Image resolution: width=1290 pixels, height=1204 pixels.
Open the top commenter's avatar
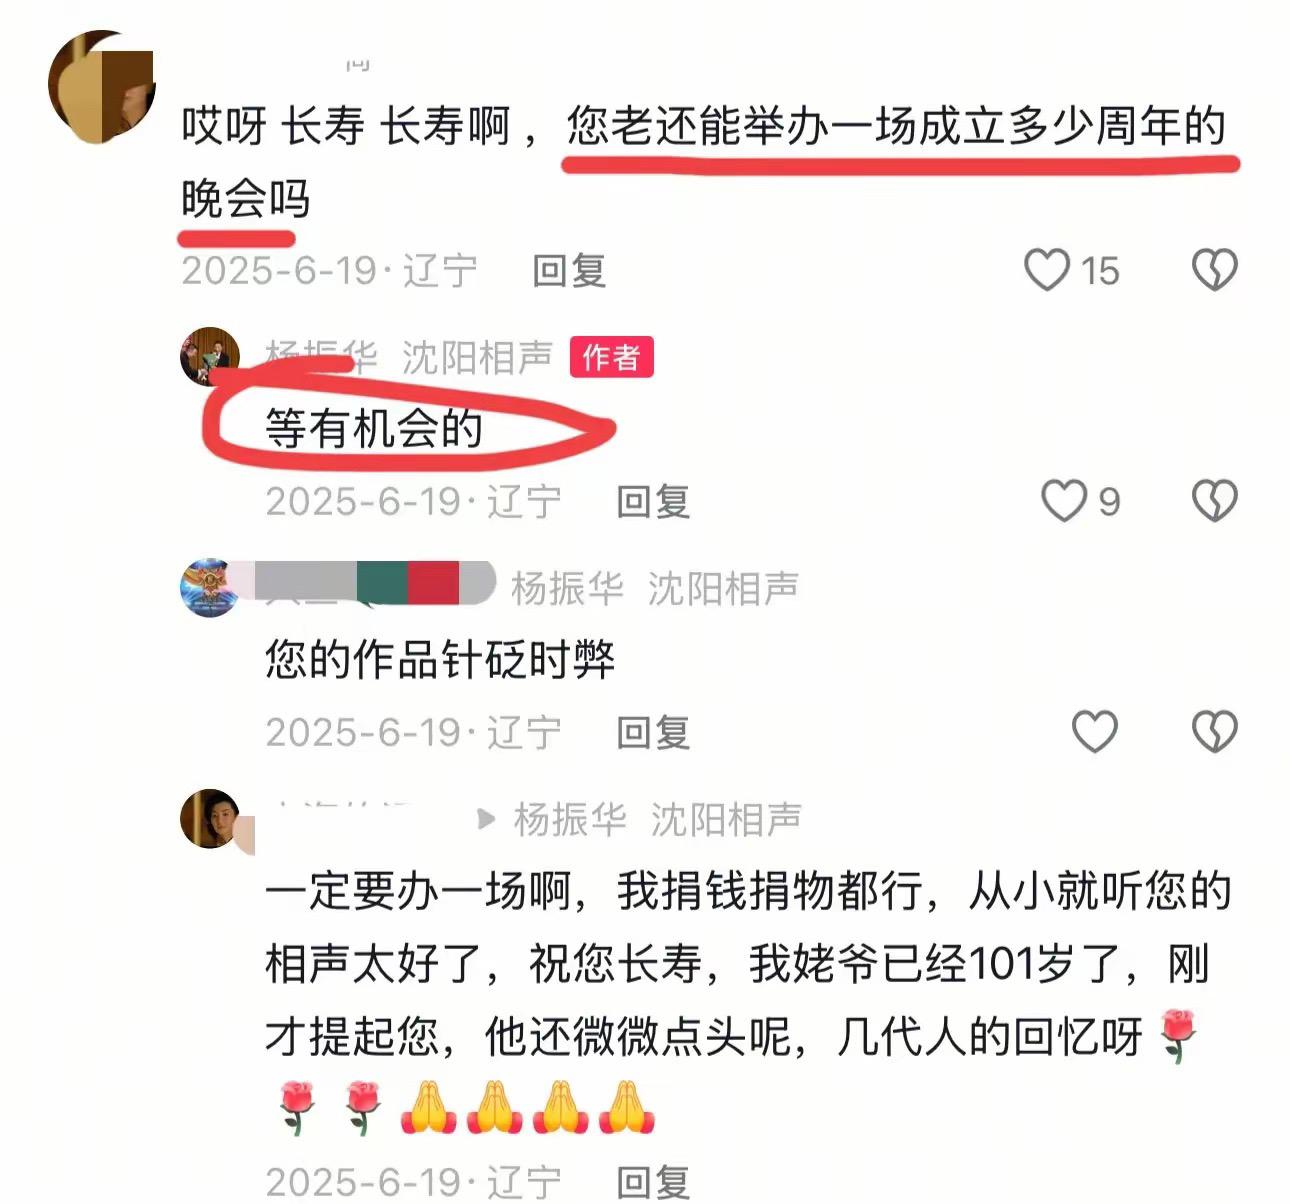pyautogui.click(x=100, y=88)
